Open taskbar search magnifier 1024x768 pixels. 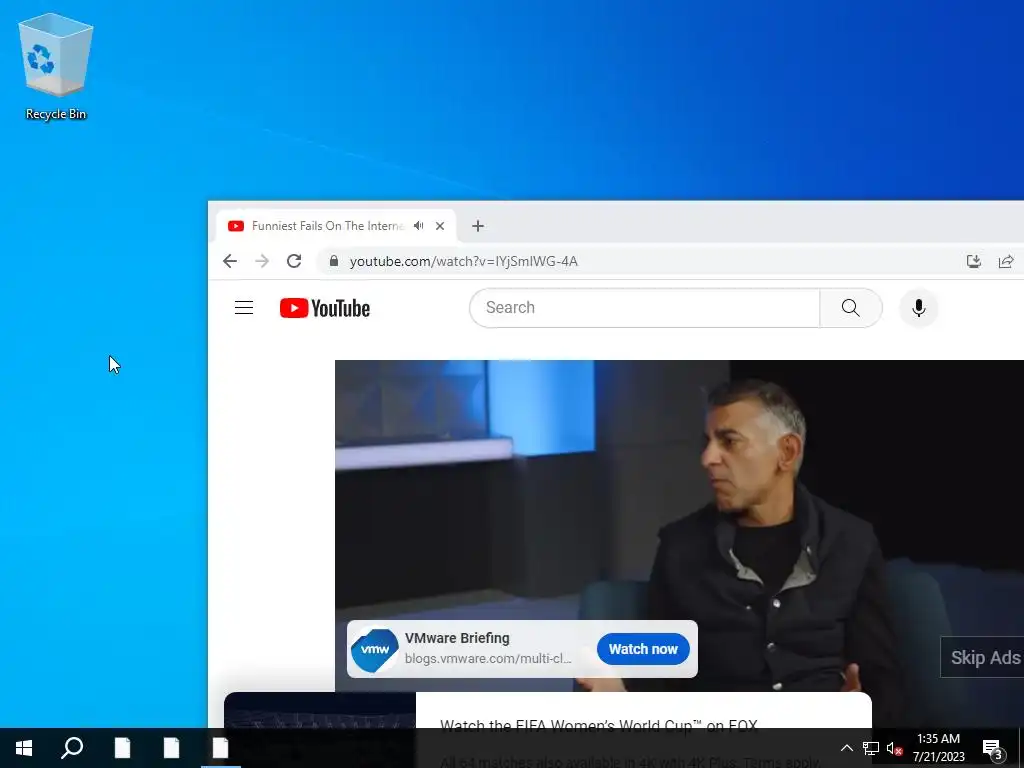coord(72,748)
